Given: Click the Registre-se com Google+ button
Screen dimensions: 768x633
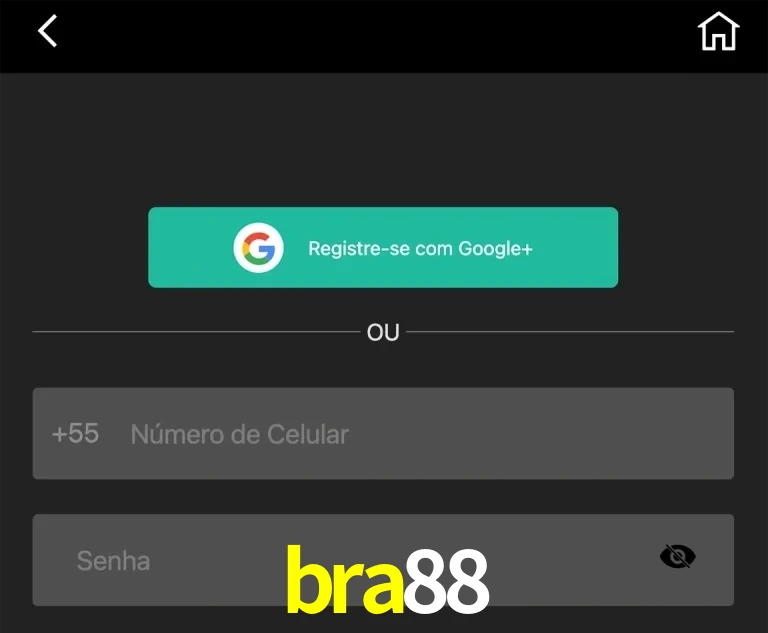Looking at the screenshot, I should (383, 247).
